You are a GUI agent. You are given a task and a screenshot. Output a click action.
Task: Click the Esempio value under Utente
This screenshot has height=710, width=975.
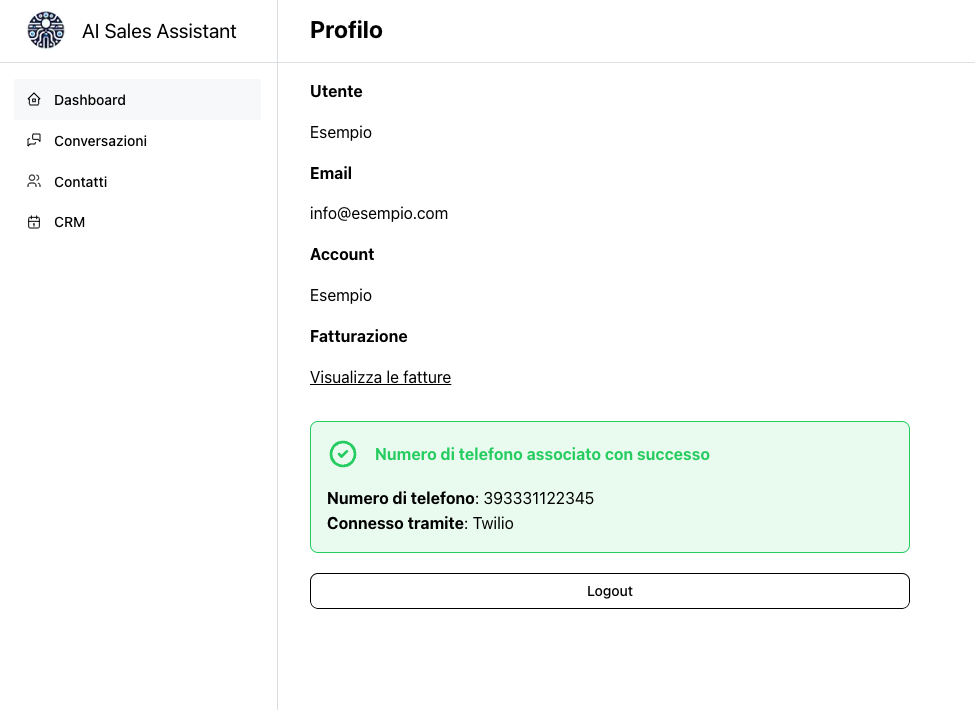coord(341,132)
